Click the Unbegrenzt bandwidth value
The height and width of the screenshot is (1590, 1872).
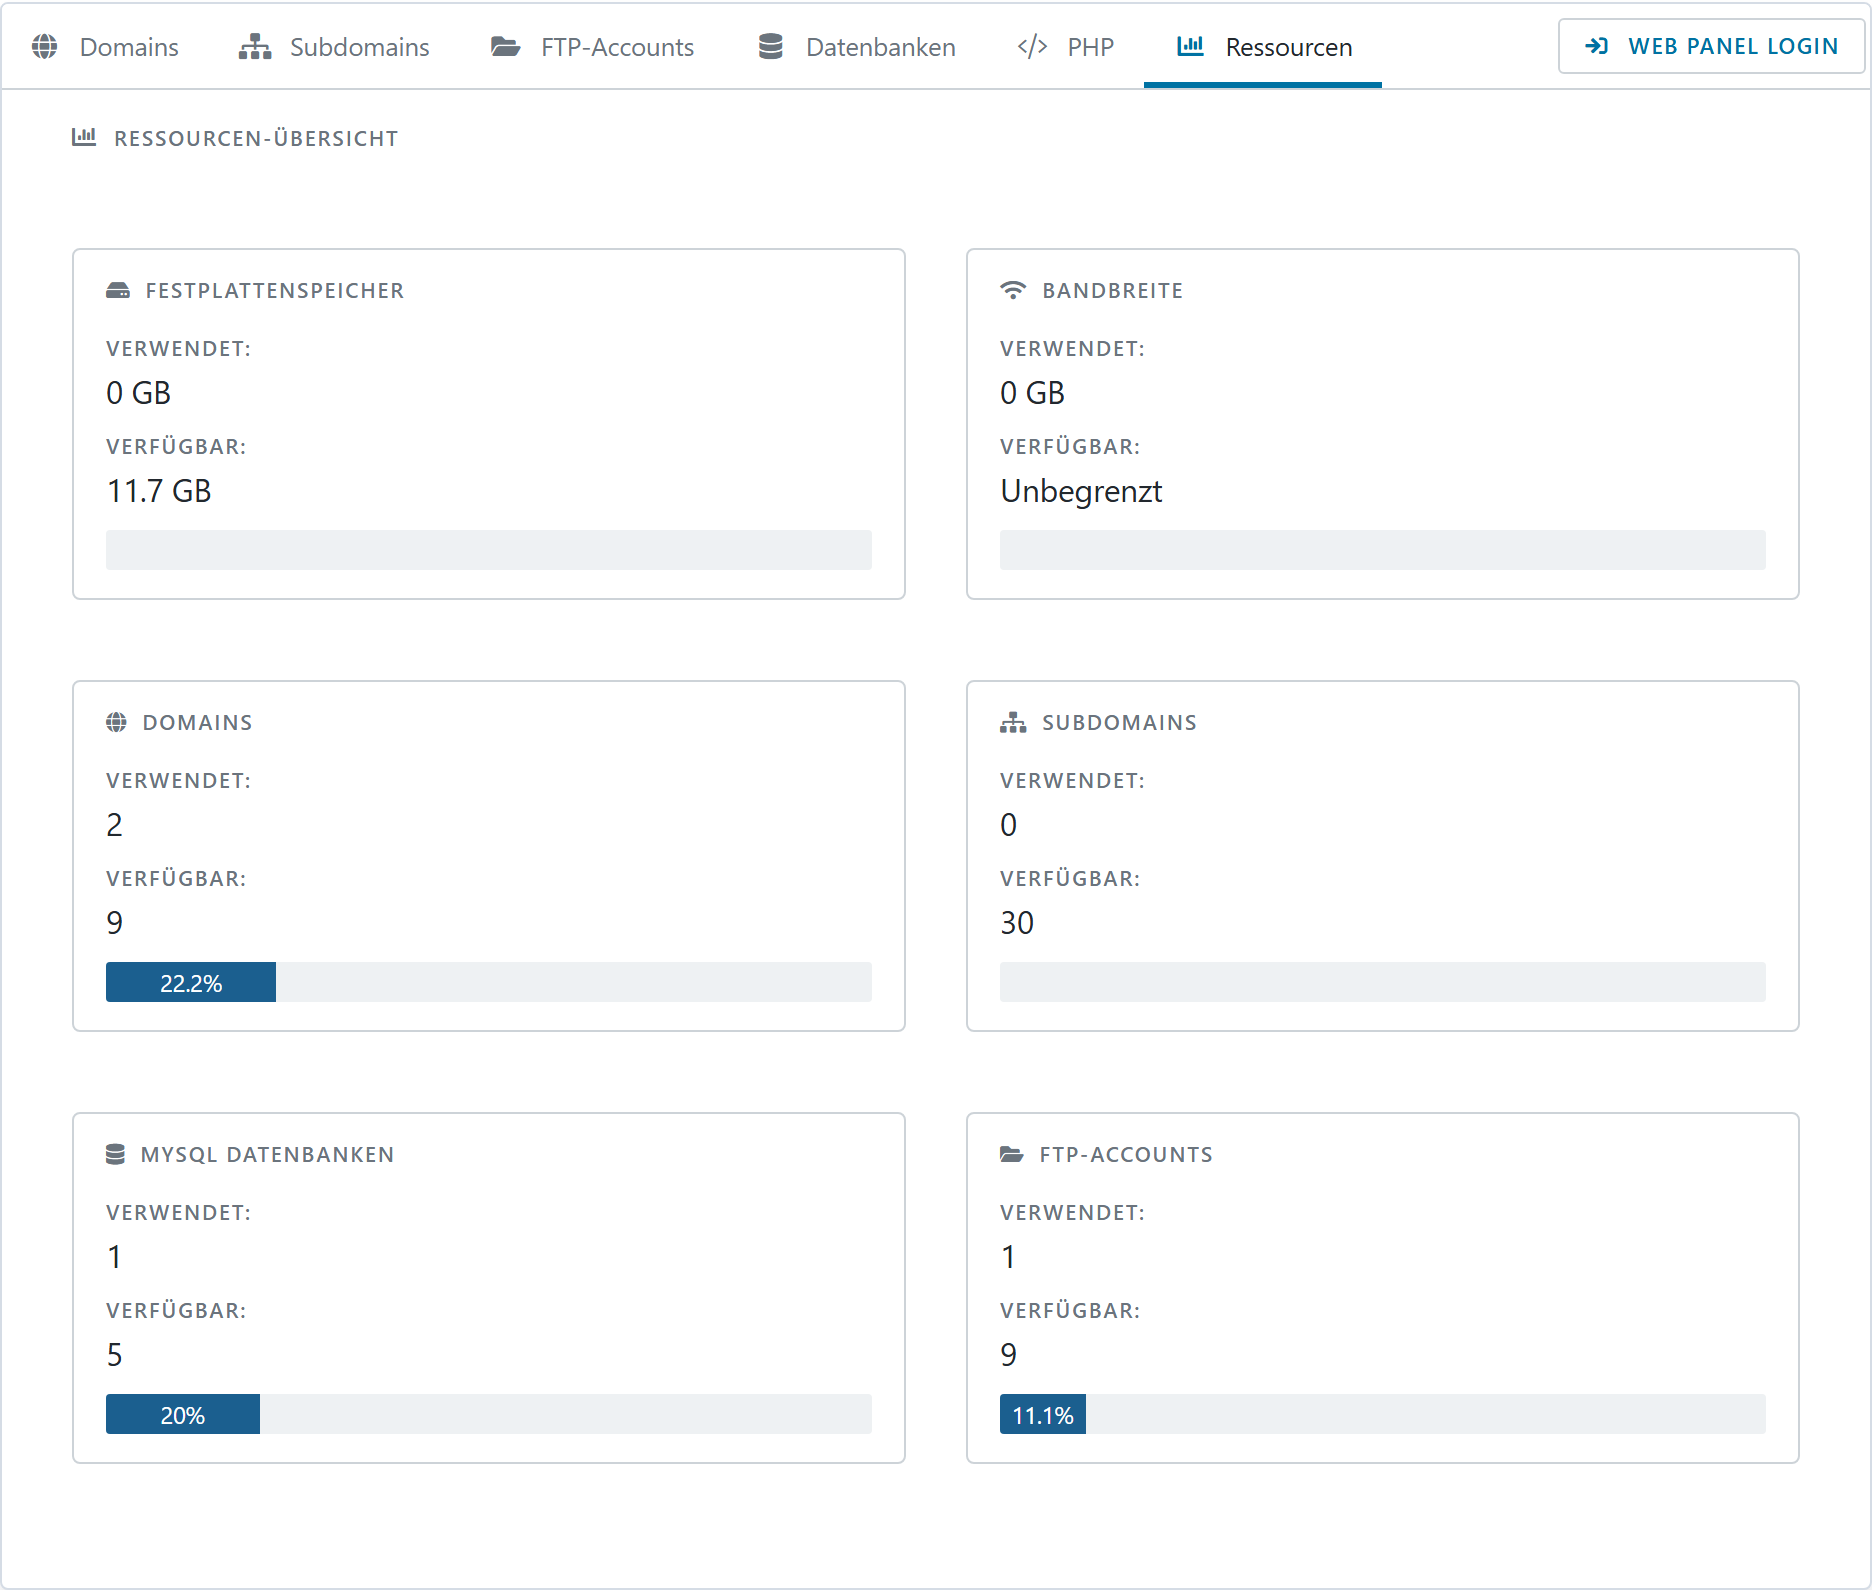coord(1081,491)
